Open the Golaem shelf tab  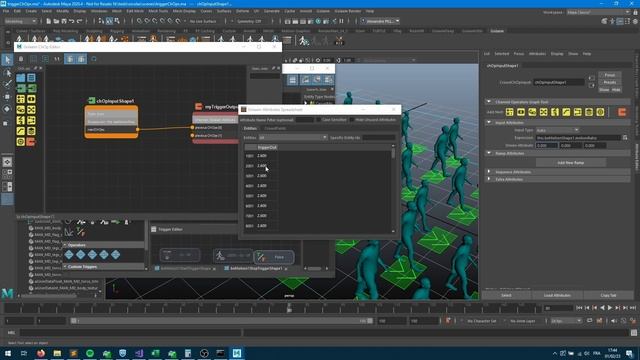[x=497, y=31]
